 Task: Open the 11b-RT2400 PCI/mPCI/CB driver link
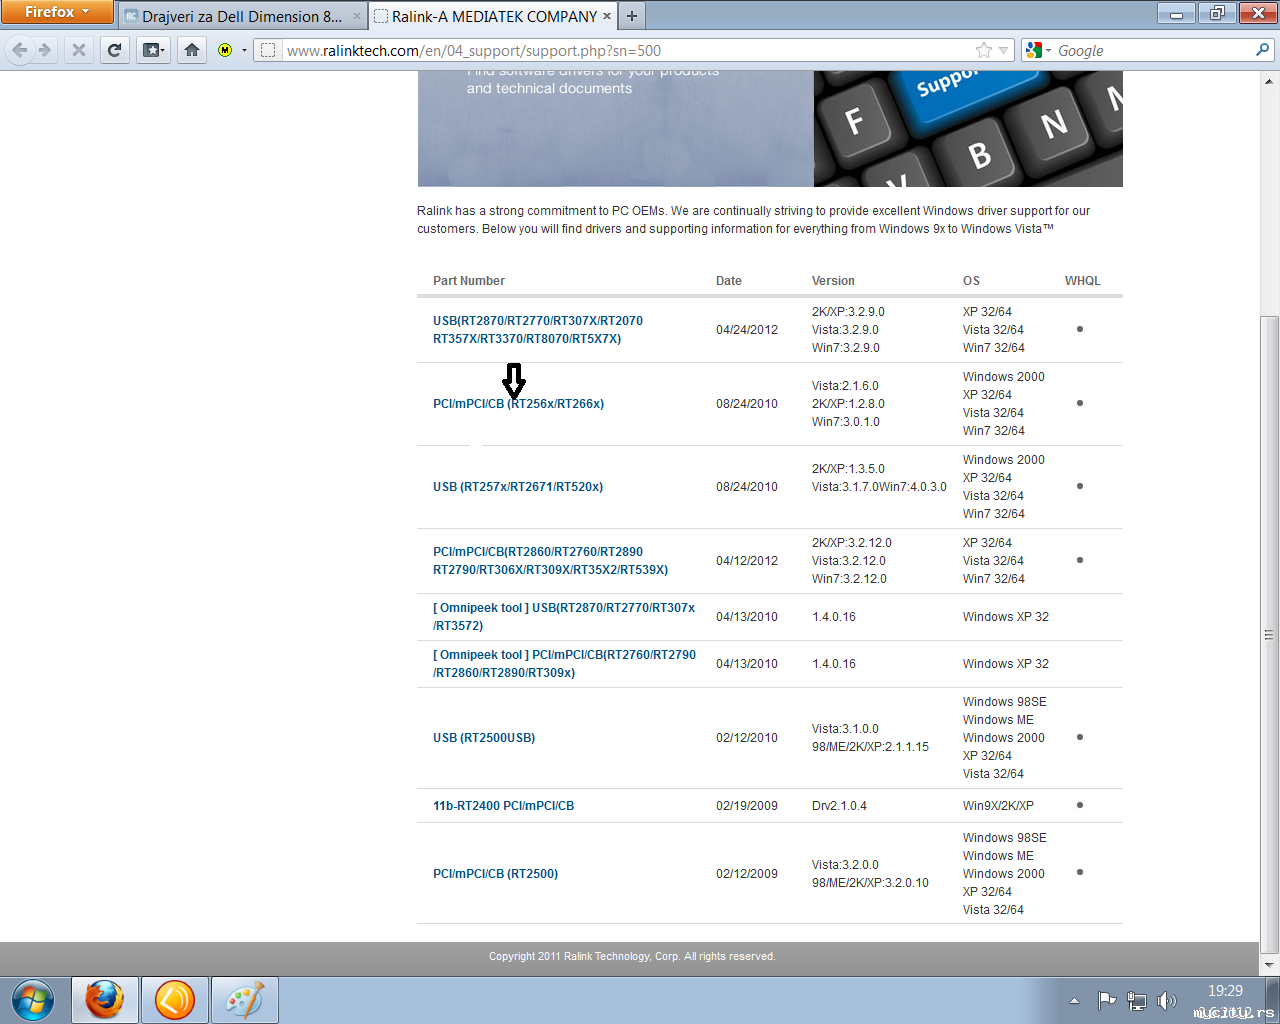coord(504,806)
